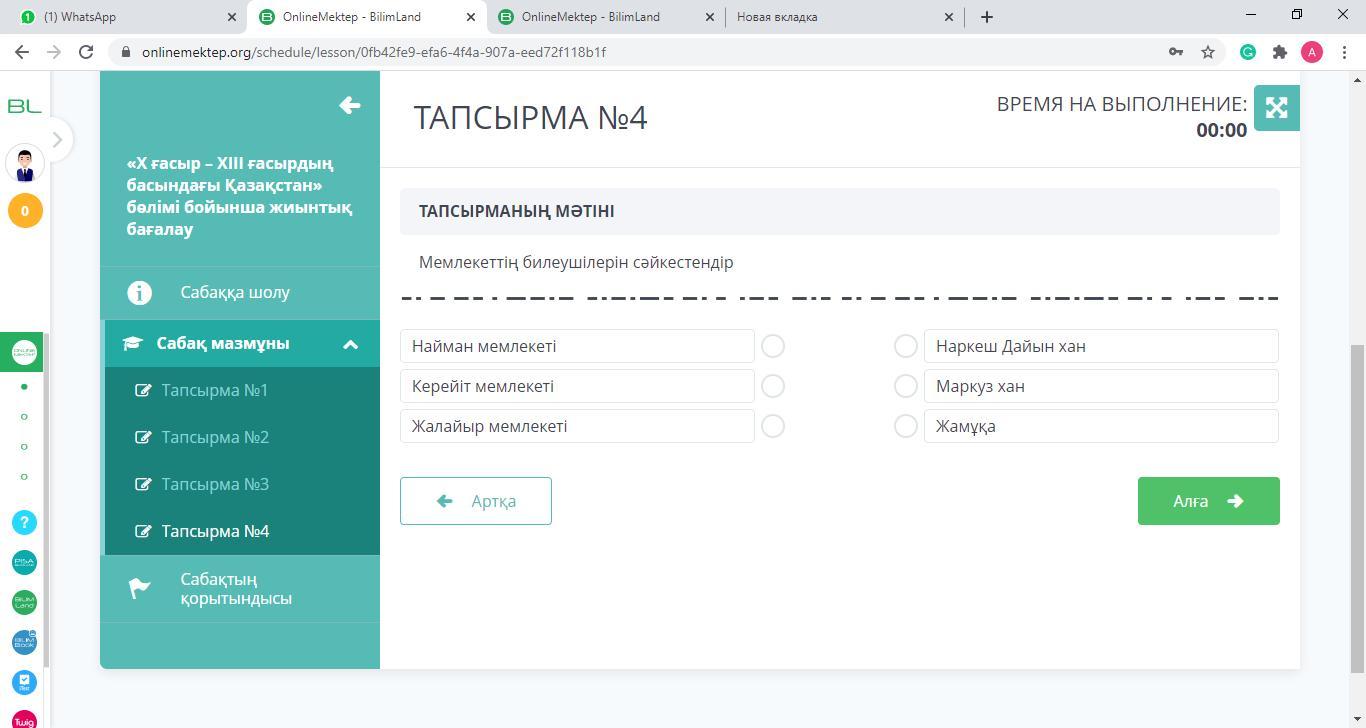Select radio circle next to Наркеш Дайын хан
The image size is (1366, 728).
pos(906,346)
